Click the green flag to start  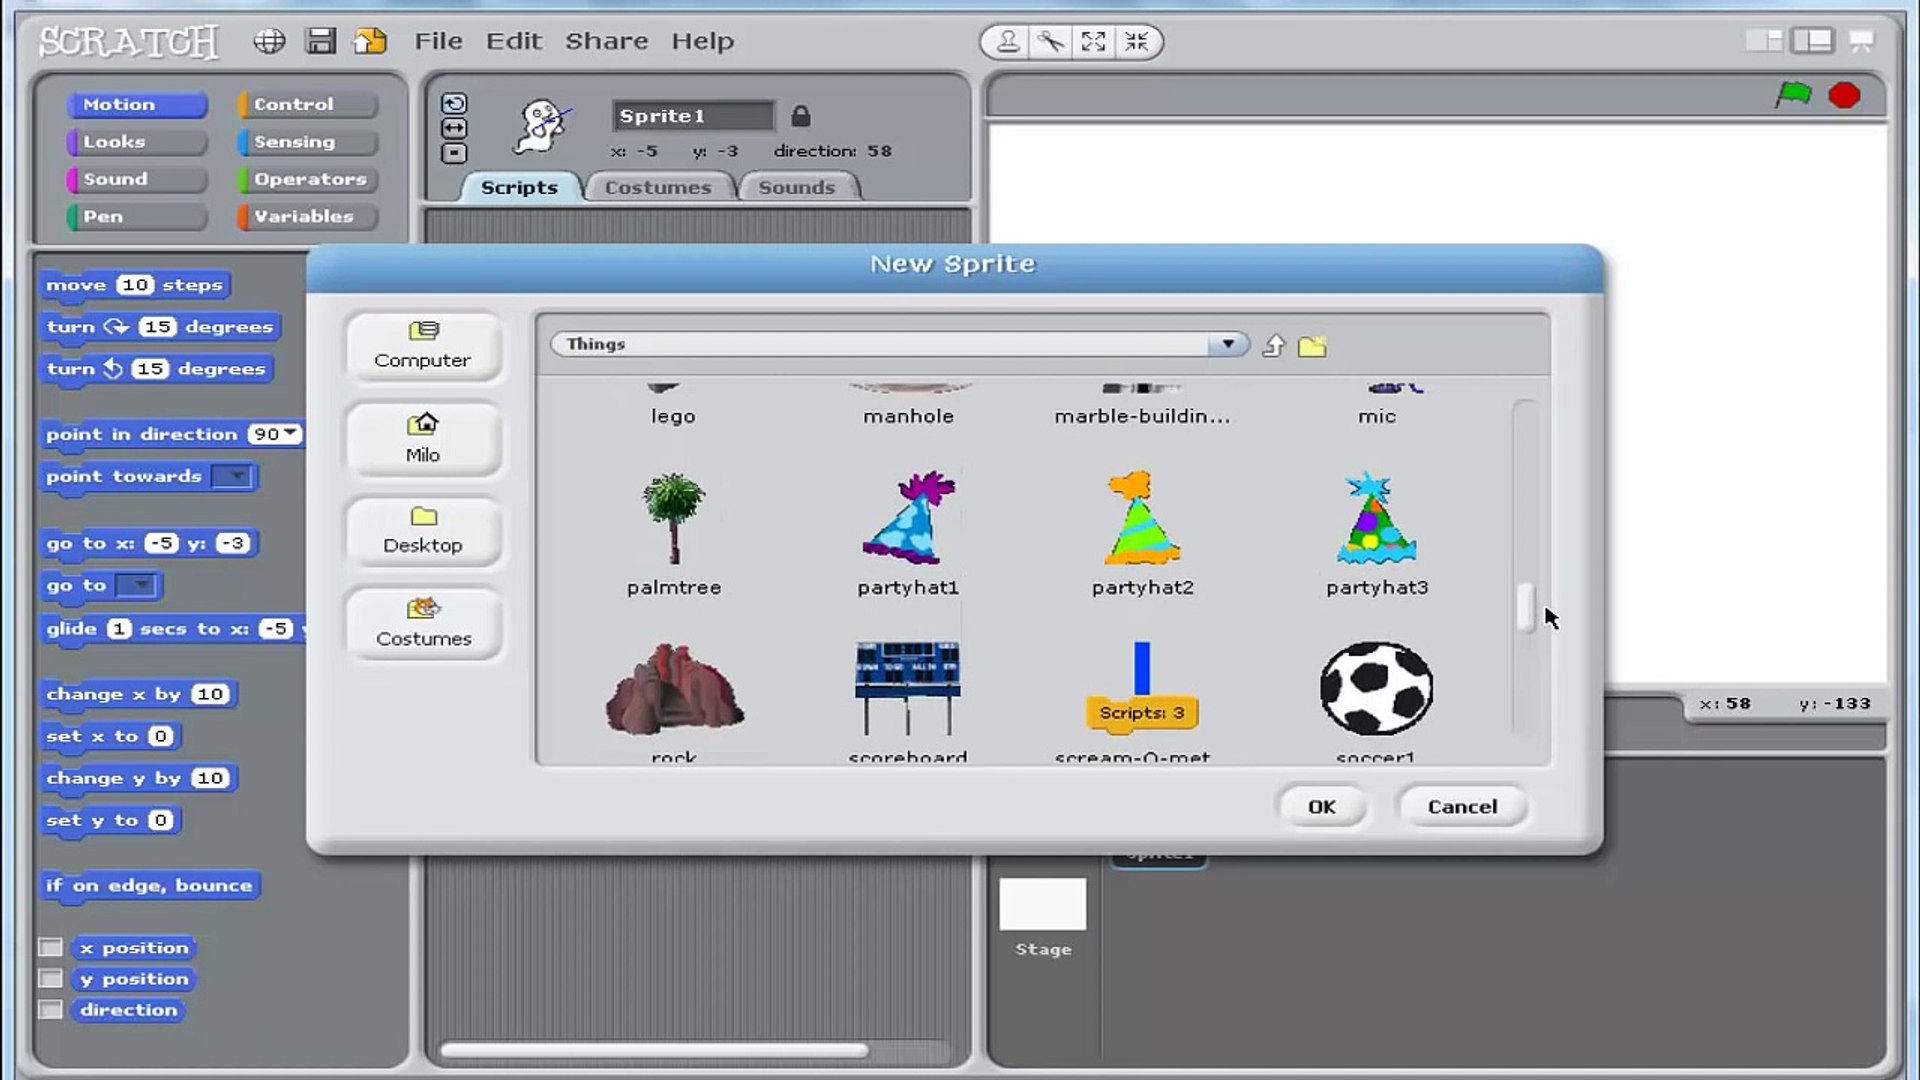point(1793,95)
